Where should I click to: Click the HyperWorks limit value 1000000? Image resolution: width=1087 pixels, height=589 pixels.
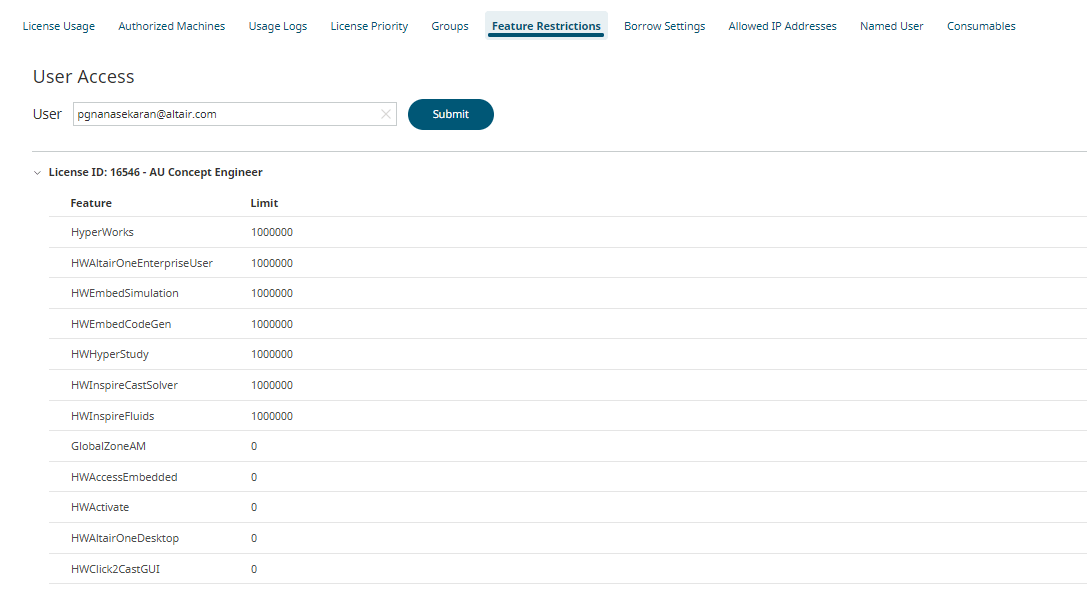click(x=272, y=232)
